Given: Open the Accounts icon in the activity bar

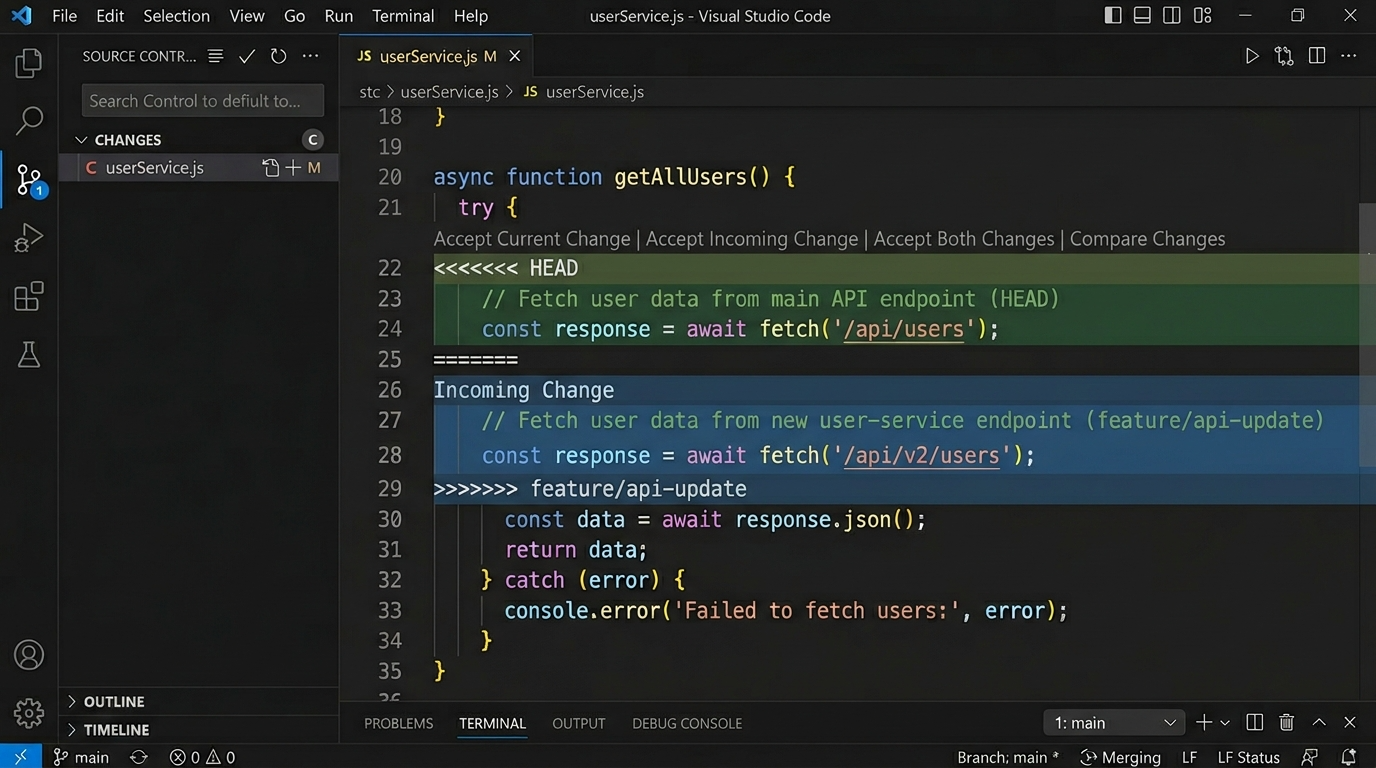Looking at the screenshot, I should coord(29,655).
